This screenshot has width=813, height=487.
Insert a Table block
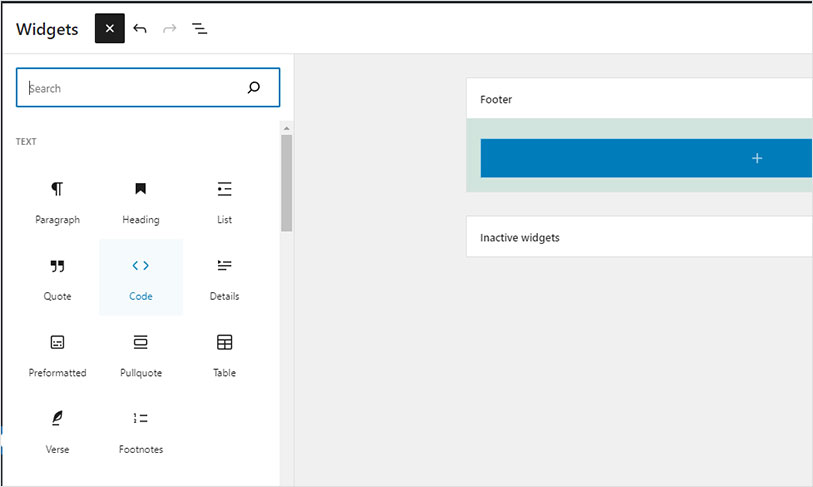pyautogui.click(x=225, y=355)
